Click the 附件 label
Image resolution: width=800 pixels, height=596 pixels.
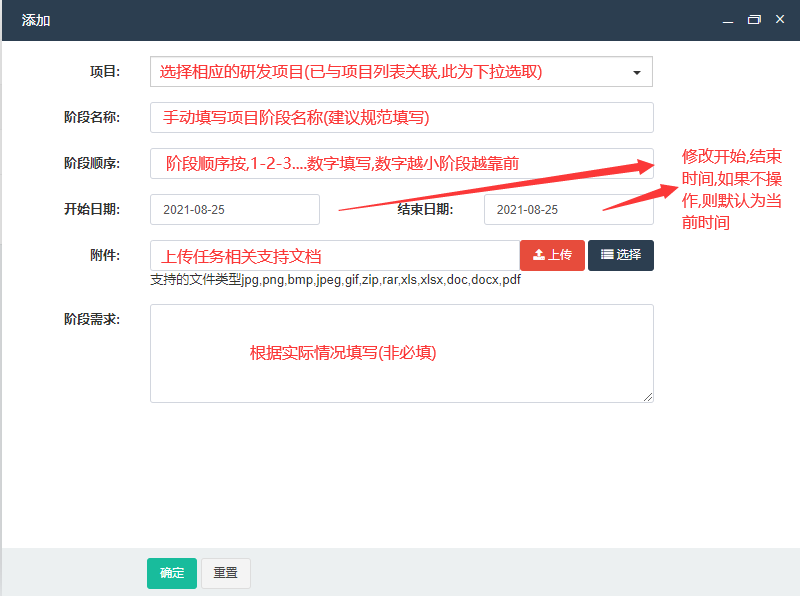[x=105, y=255]
